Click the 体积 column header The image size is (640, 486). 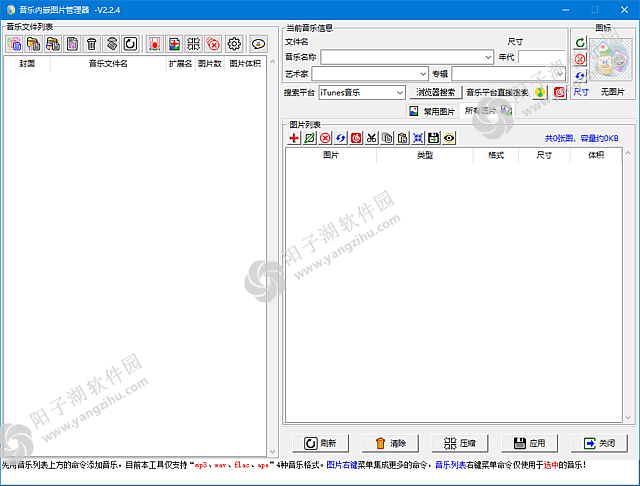click(596, 155)
